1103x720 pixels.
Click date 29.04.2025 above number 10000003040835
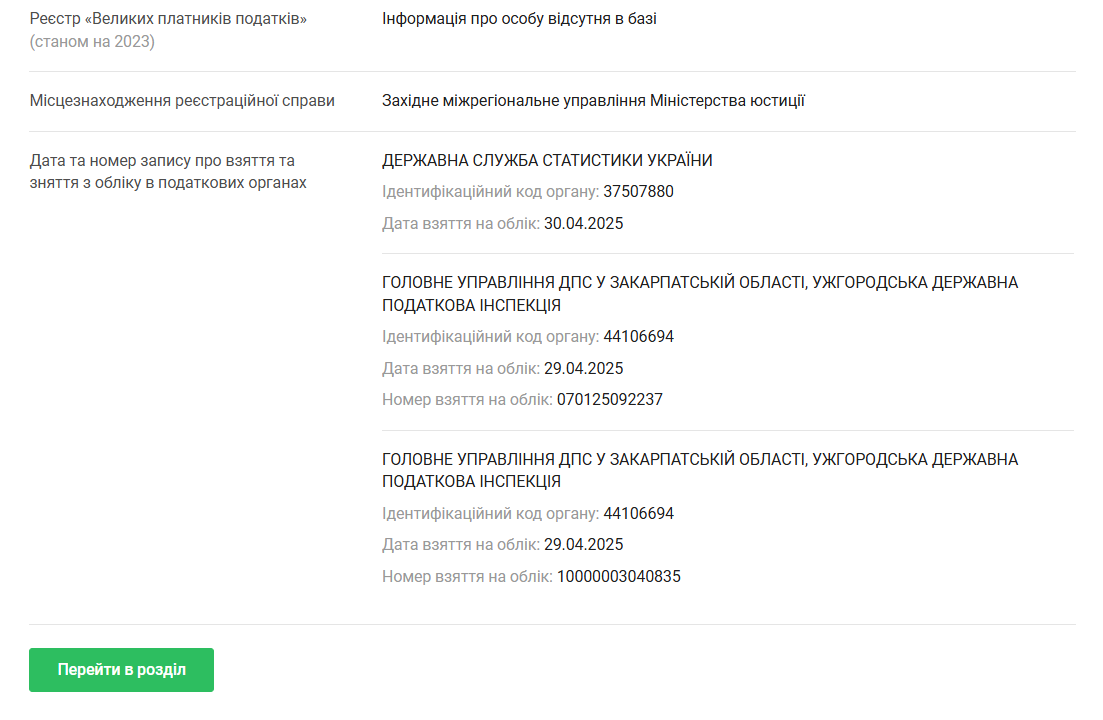click(583, 544)
